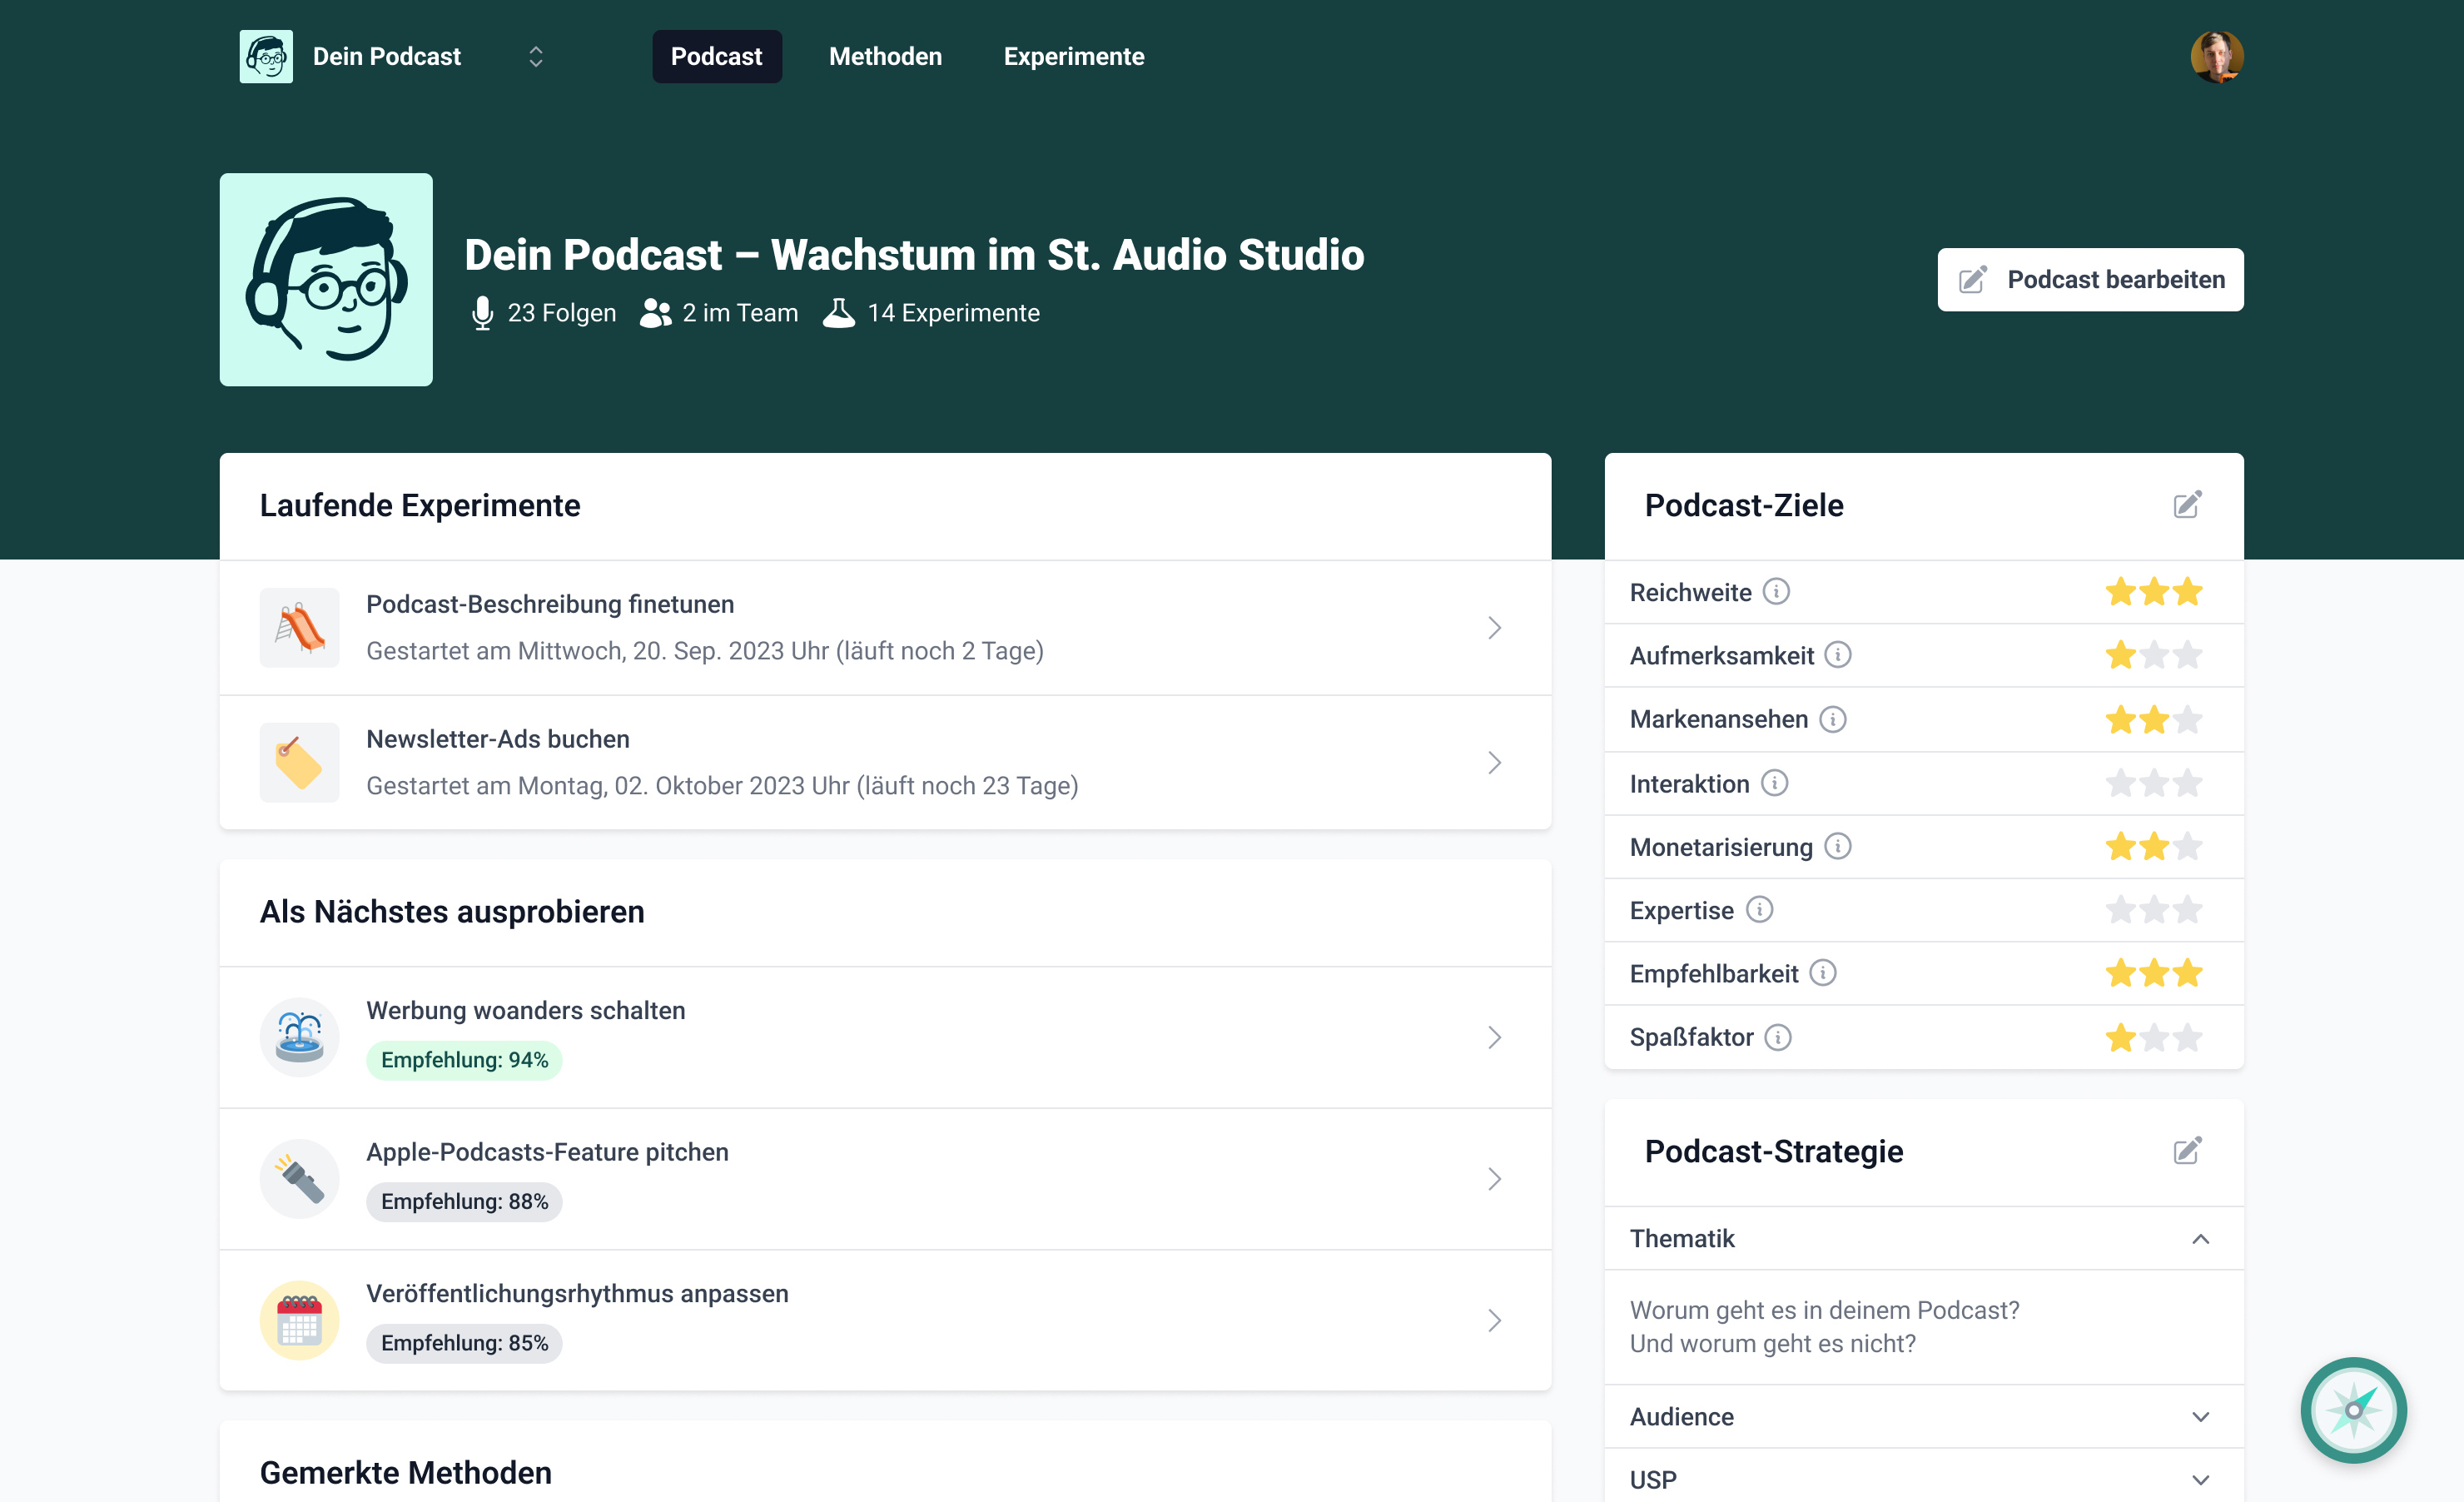Image resolution: width=2464 pixels, height=1502 pixels.
Task: Click the info icon beside Monetarisierung
Action: 1837,847
